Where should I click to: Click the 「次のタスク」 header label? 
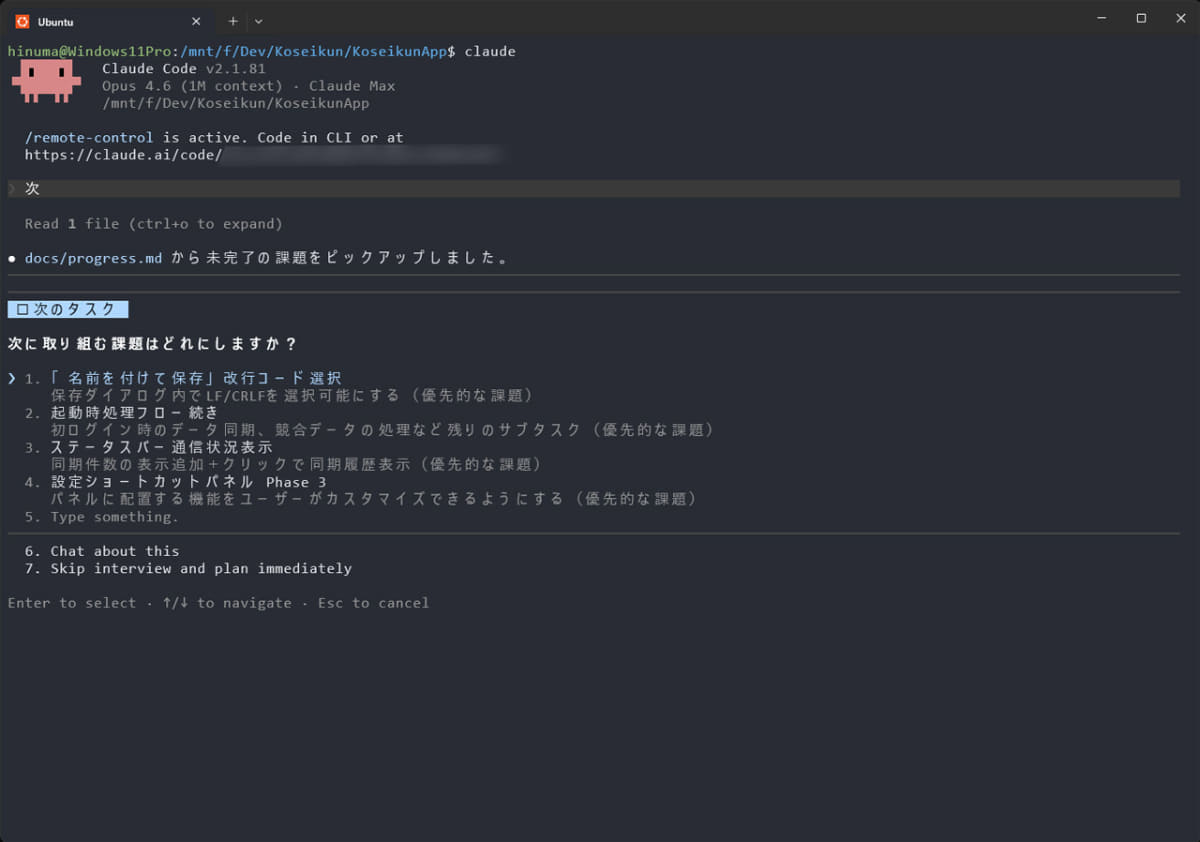tap(68, 309)
